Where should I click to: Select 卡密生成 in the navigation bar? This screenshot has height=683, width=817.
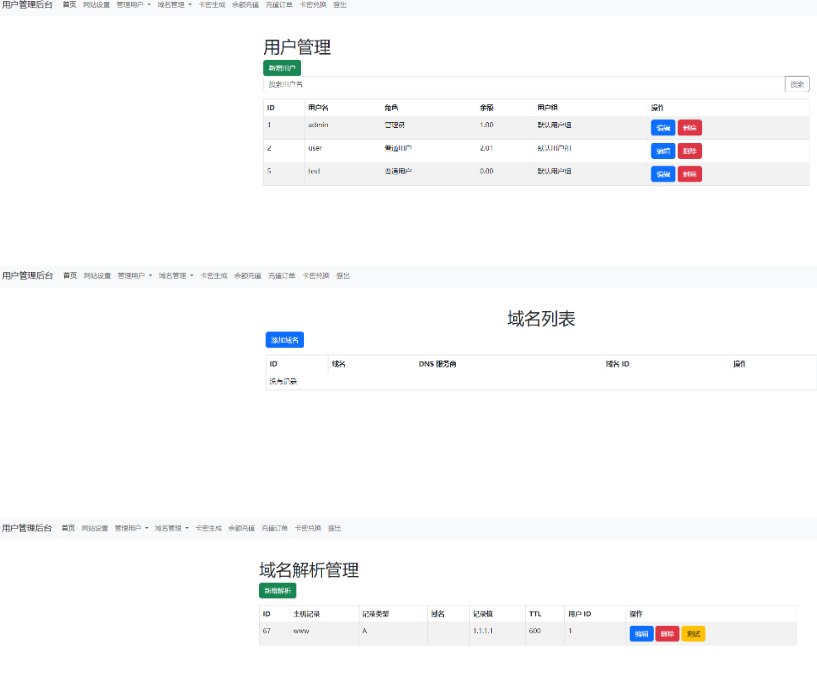(x=211, y=5)
